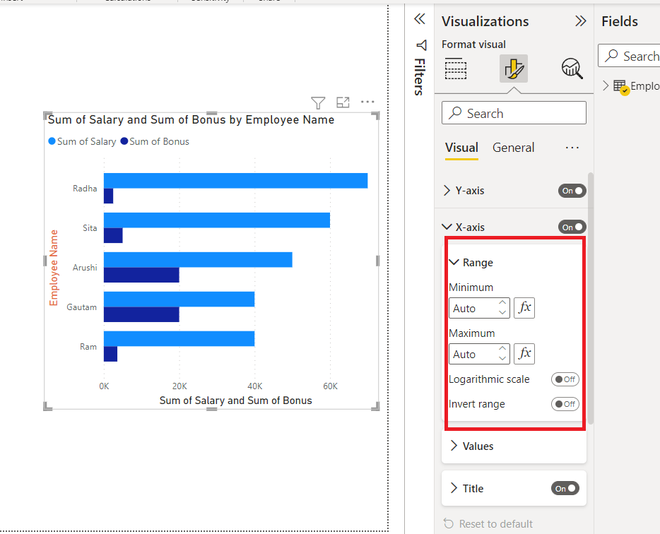Collapse the Range subsection
The width and height of the screenshot is (660, 534).
click(x=454, y=262)
